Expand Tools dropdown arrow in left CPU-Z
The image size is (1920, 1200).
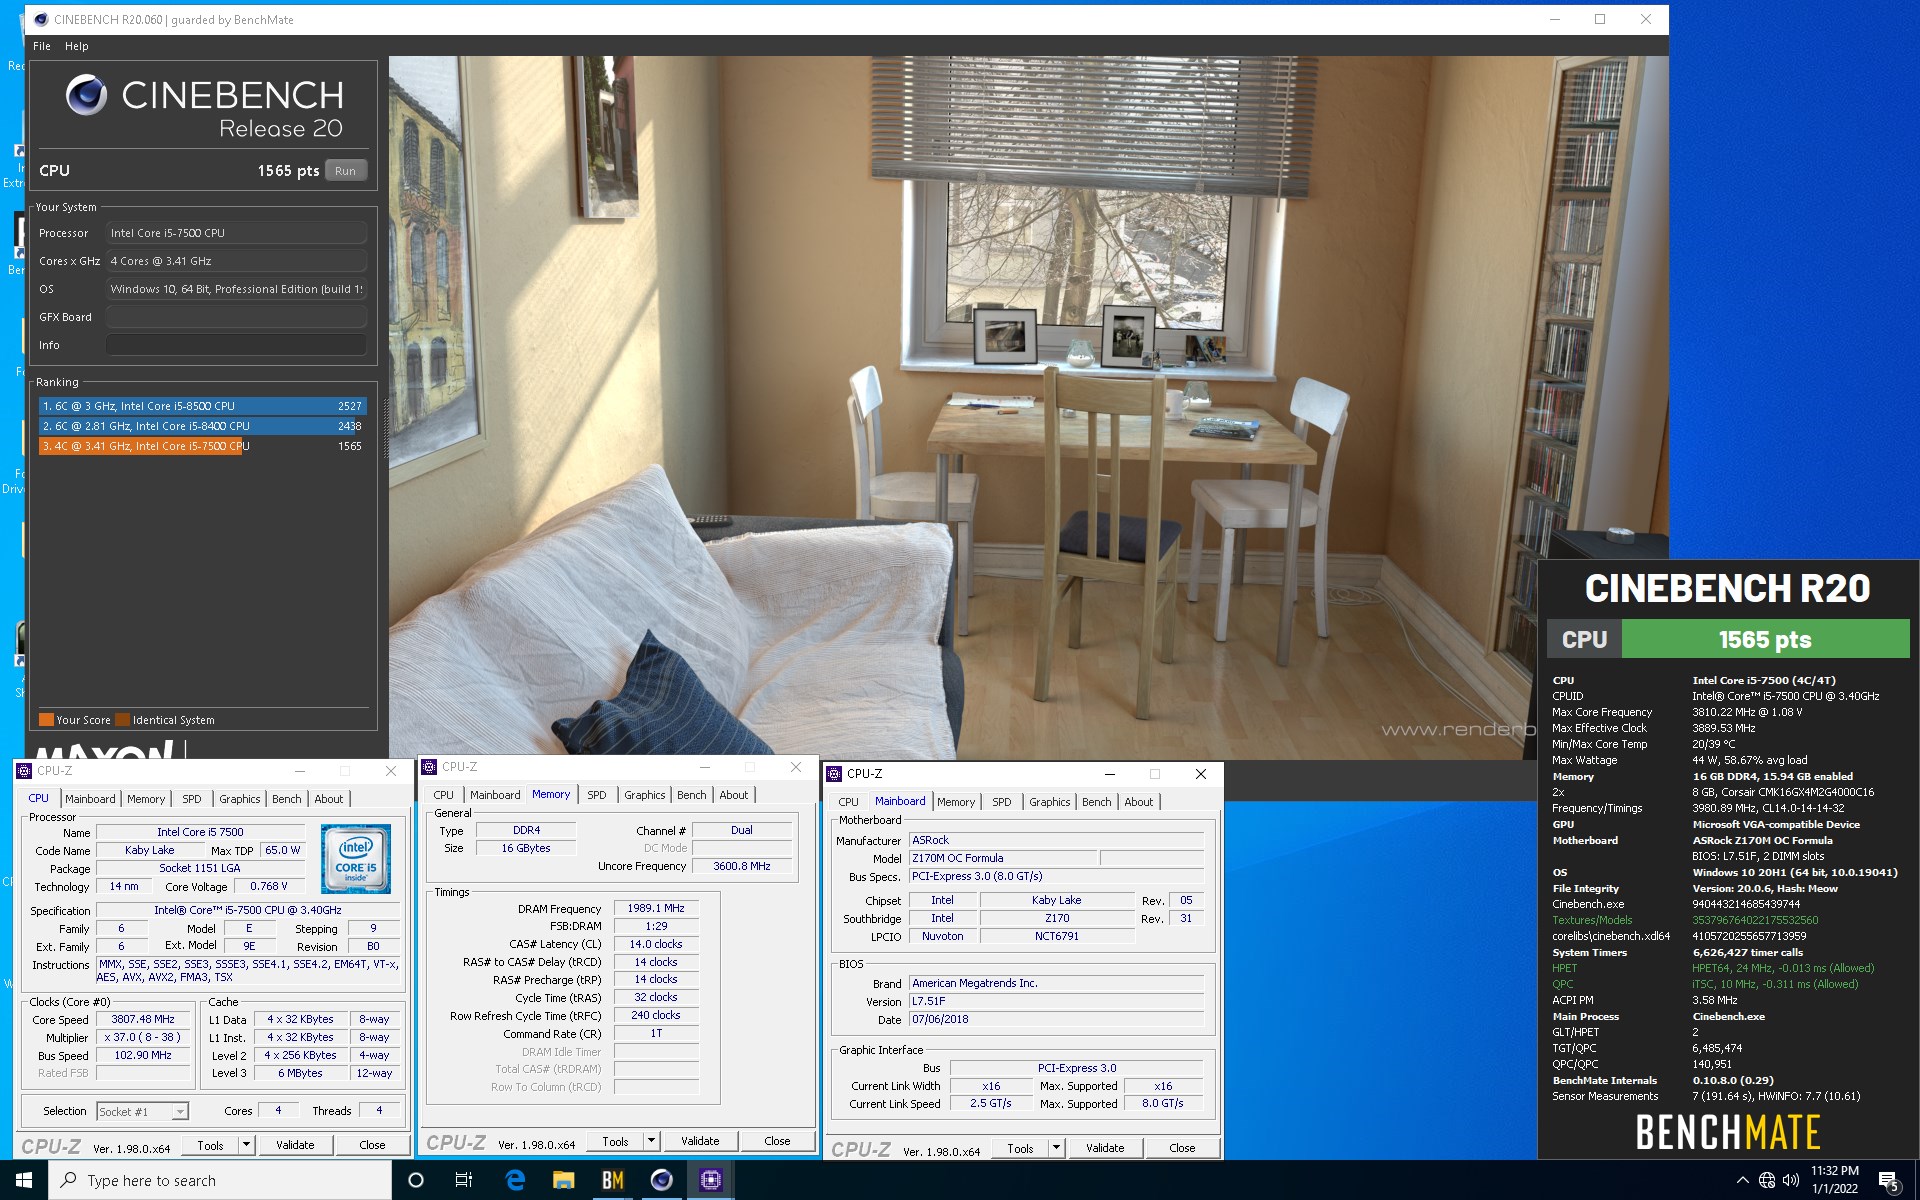click(246, 1145)
